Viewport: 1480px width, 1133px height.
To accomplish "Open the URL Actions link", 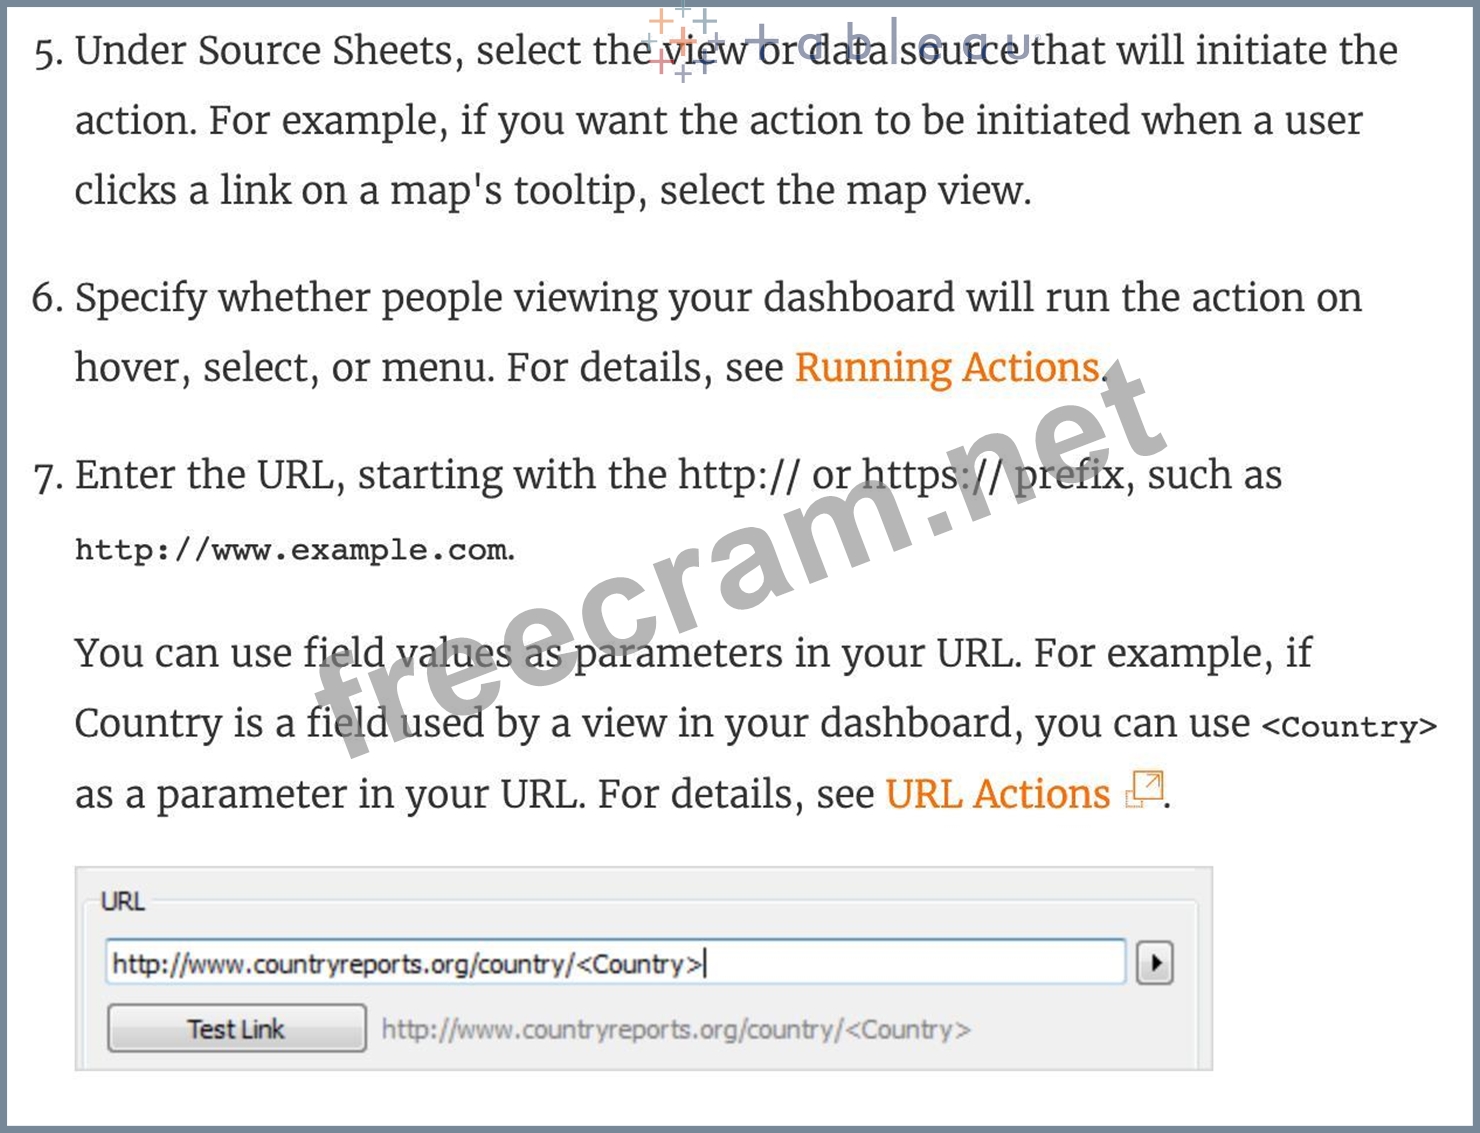I will (x=997, y=794).
